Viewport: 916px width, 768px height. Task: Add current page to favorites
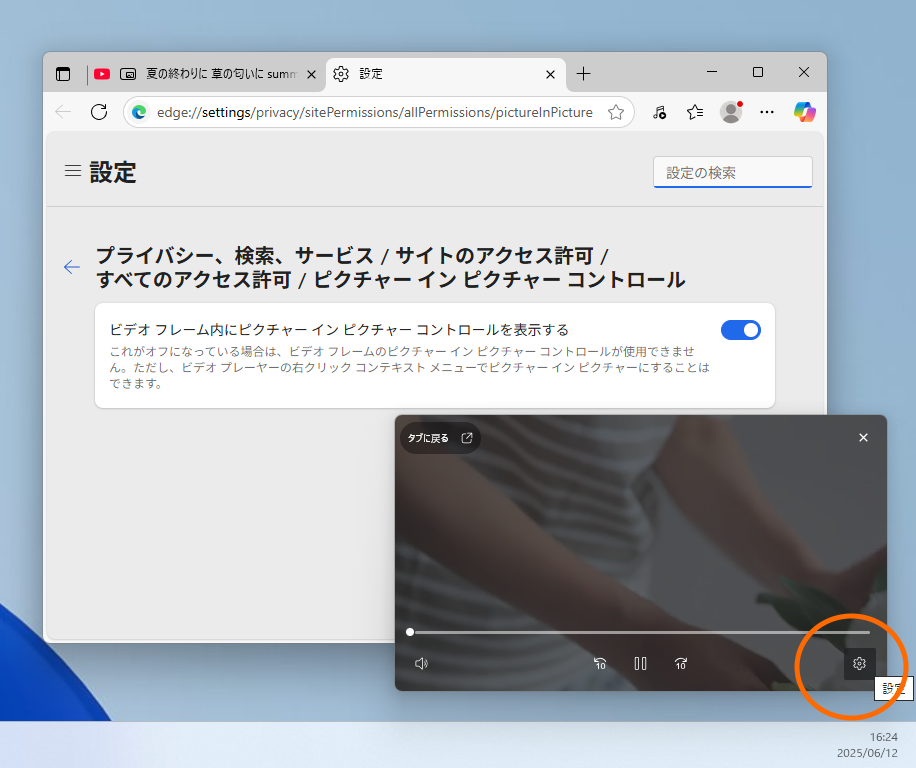point(616,111)
